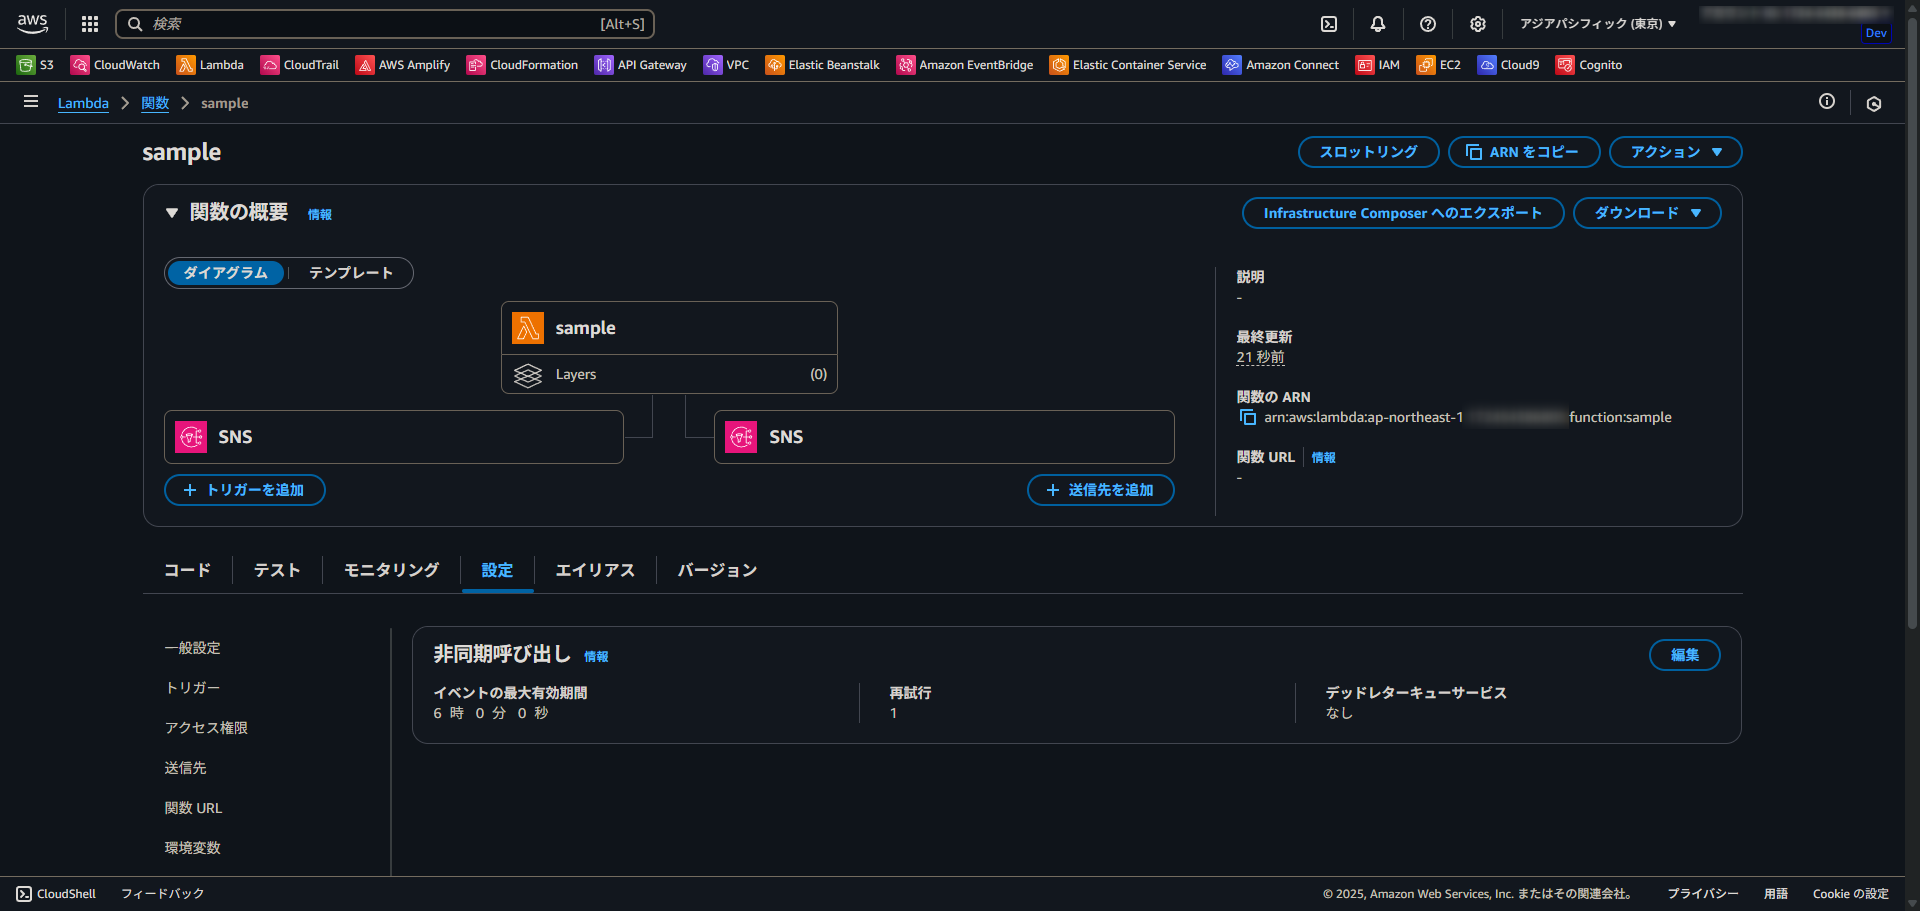
Task: Click 送信先を追加 button
Action: (1101, 490)
